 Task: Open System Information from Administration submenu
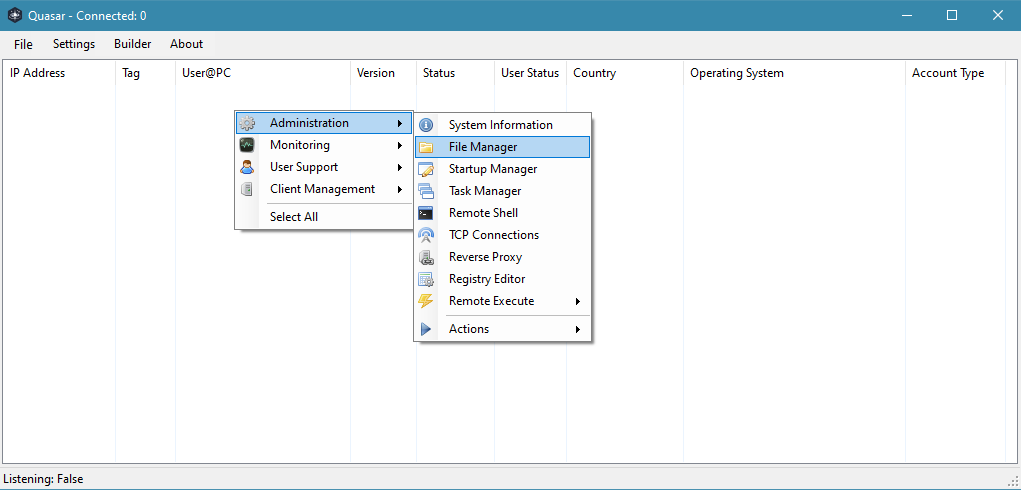(x=502, y=125)
